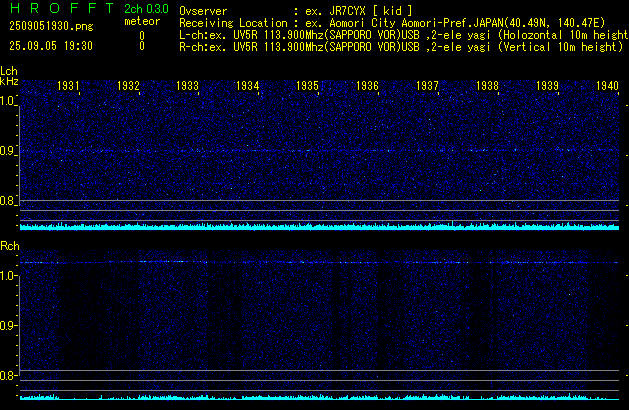Click time marker 1936
The height and width of the screenshot is (410, 629).
click(367, 85)
